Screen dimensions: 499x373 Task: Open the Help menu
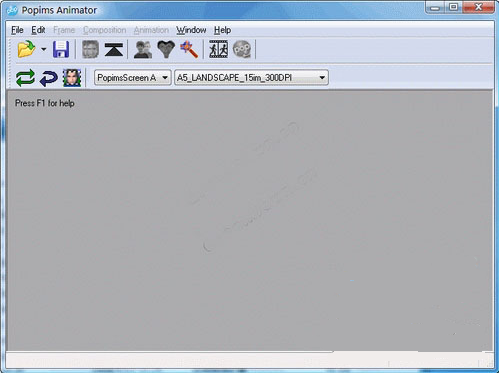click(x=222, y=30)
